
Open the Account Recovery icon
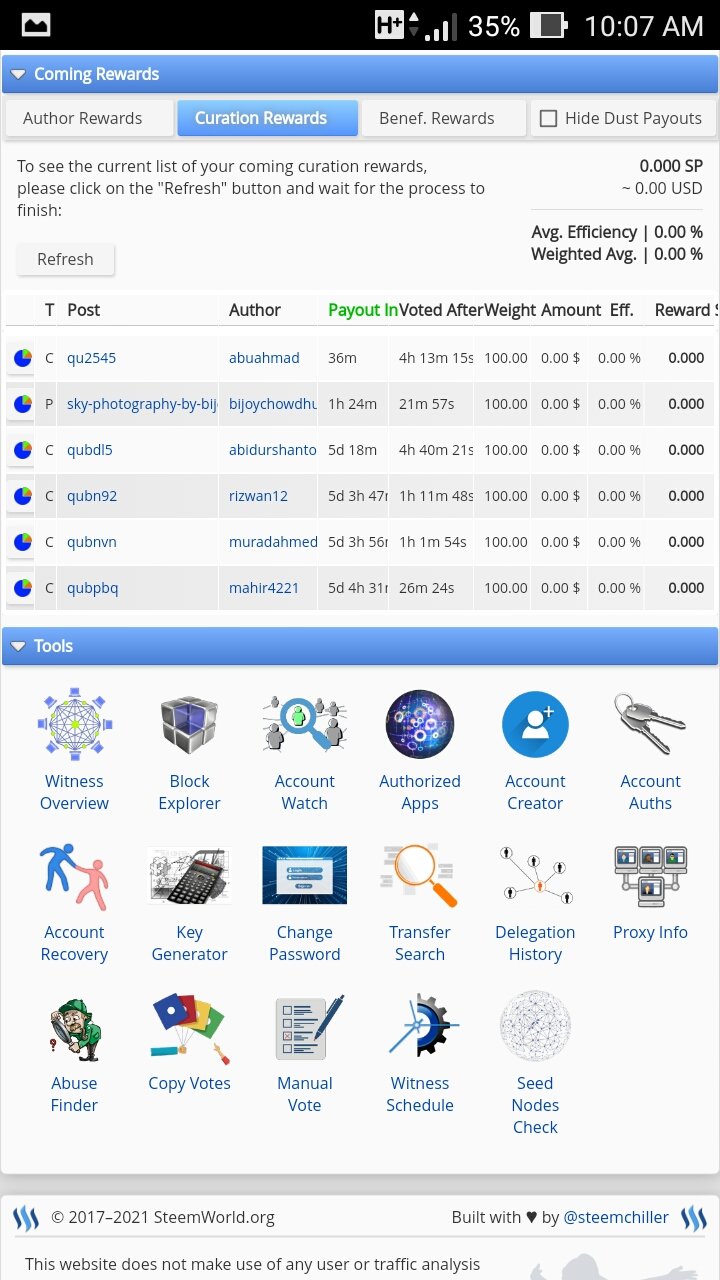pos(74,875)
